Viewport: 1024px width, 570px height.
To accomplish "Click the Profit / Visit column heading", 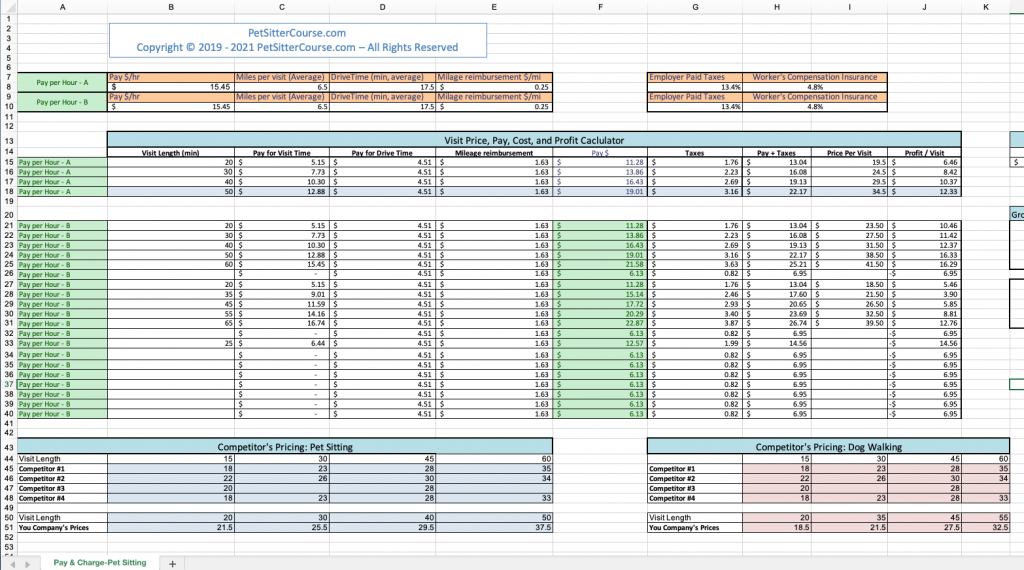I will click(x=923, y=152).
